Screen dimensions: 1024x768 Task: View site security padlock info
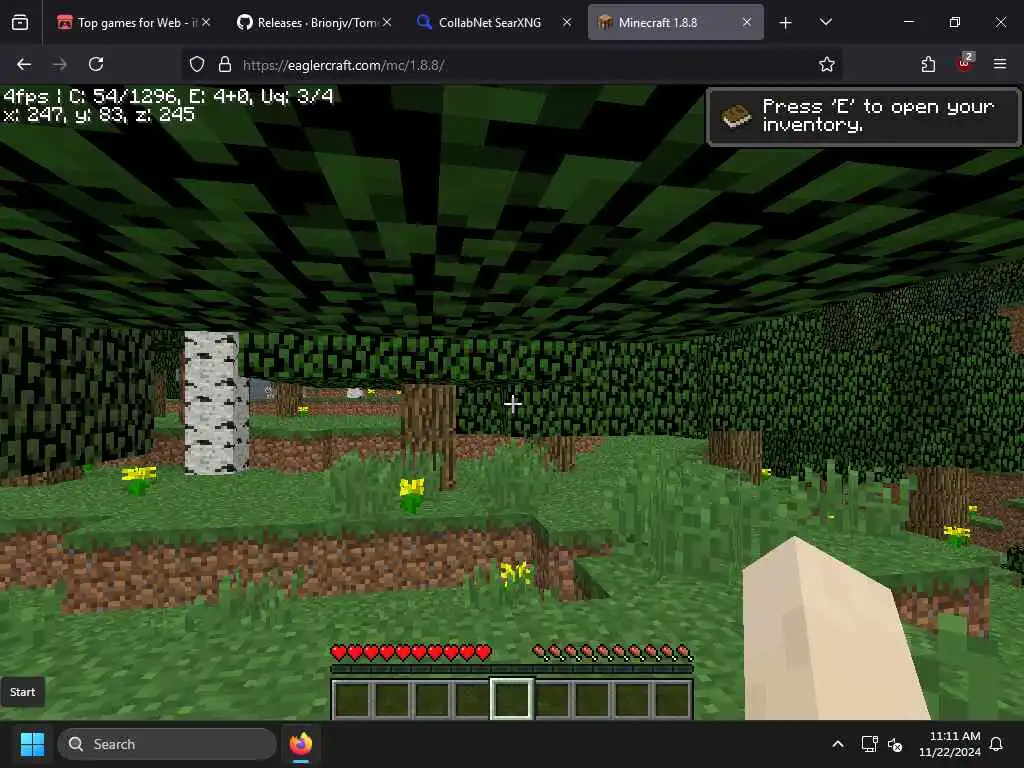[225, 65]
